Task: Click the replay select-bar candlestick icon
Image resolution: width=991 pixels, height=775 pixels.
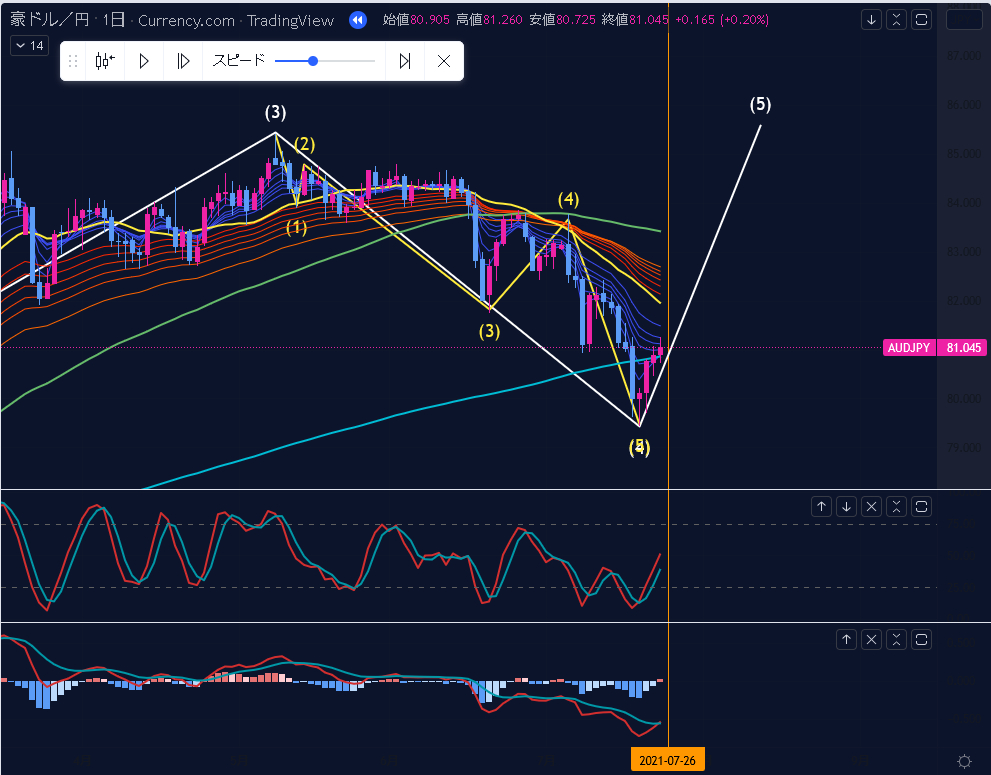Action: click(105, 61)
